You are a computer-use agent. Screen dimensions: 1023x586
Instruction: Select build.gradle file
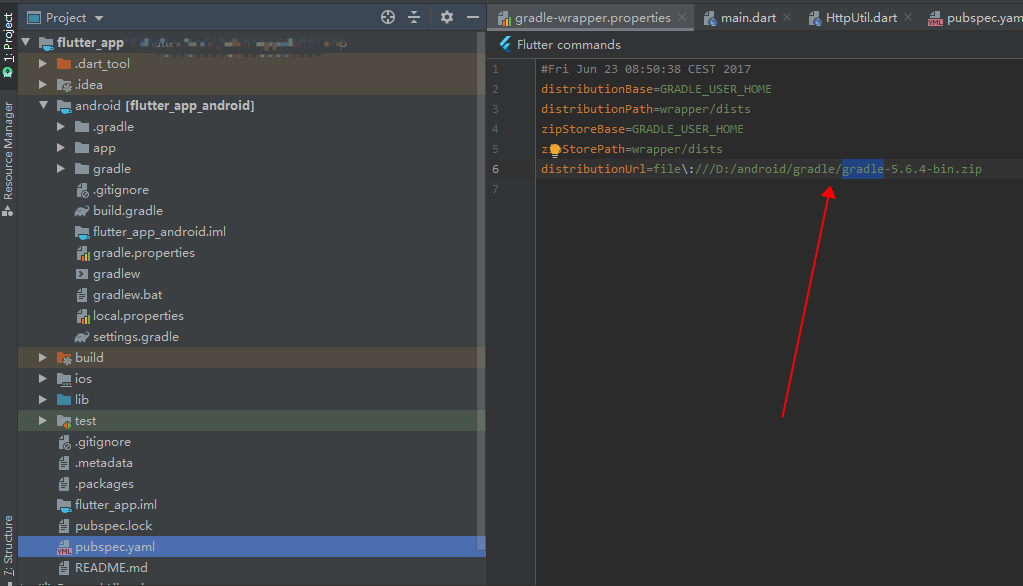coord(128,211)
